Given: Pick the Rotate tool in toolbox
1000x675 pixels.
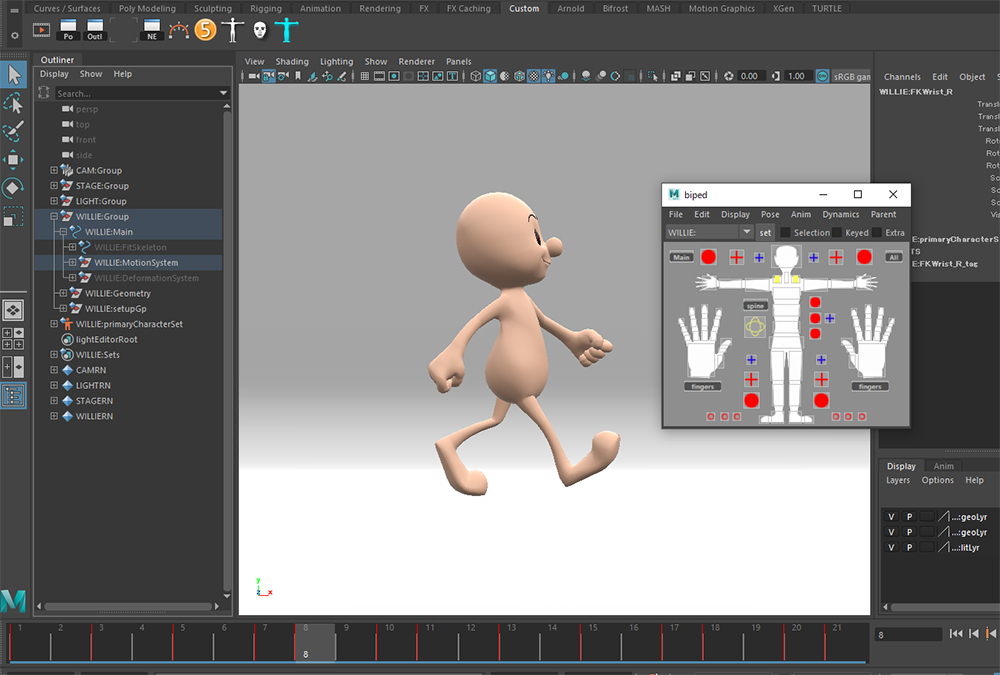Looking at the screenshot, I should [x=14, y=187].
